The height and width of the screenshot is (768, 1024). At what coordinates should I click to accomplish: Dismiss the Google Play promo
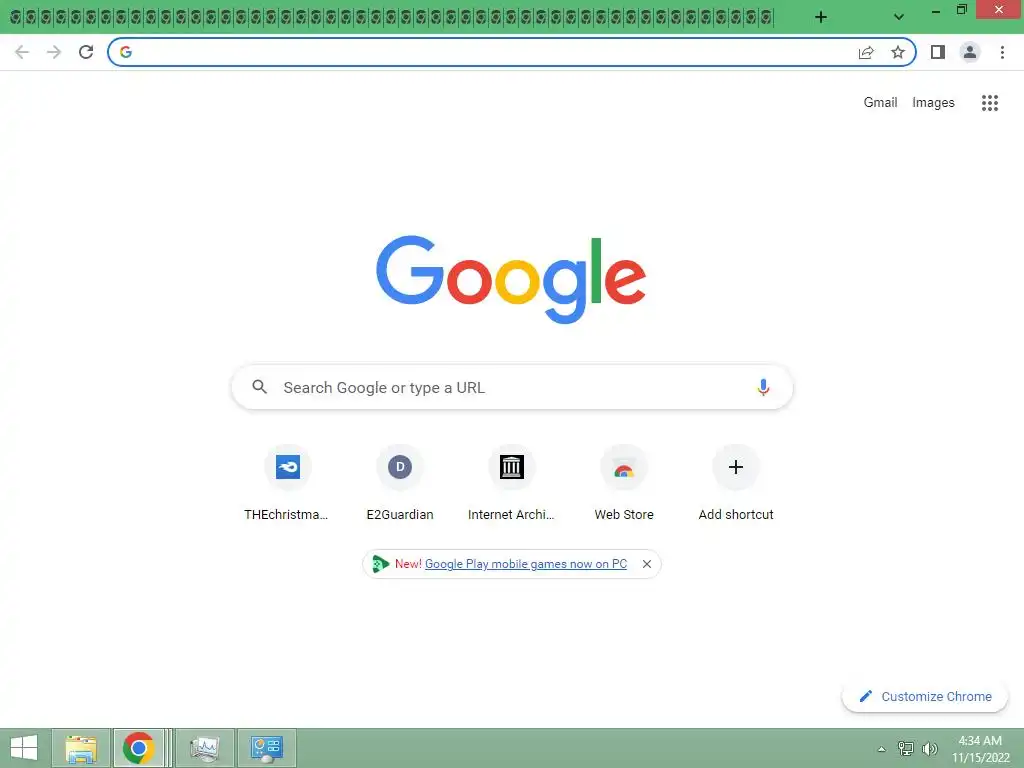click(647, 564)
